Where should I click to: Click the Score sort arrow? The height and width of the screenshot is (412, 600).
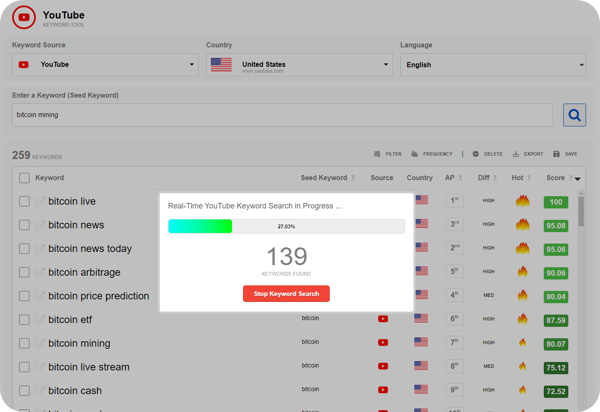point(578,179)
